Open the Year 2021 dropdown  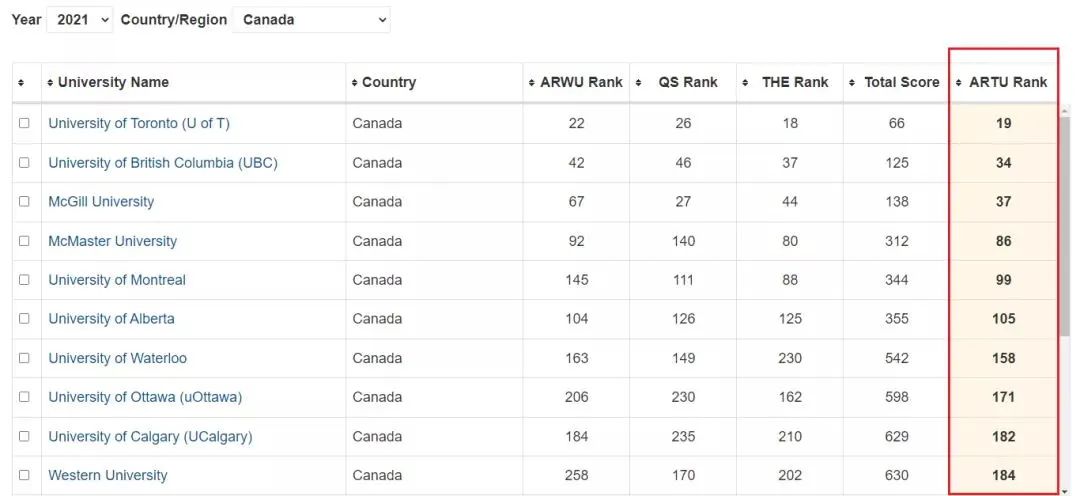[79, 19]
